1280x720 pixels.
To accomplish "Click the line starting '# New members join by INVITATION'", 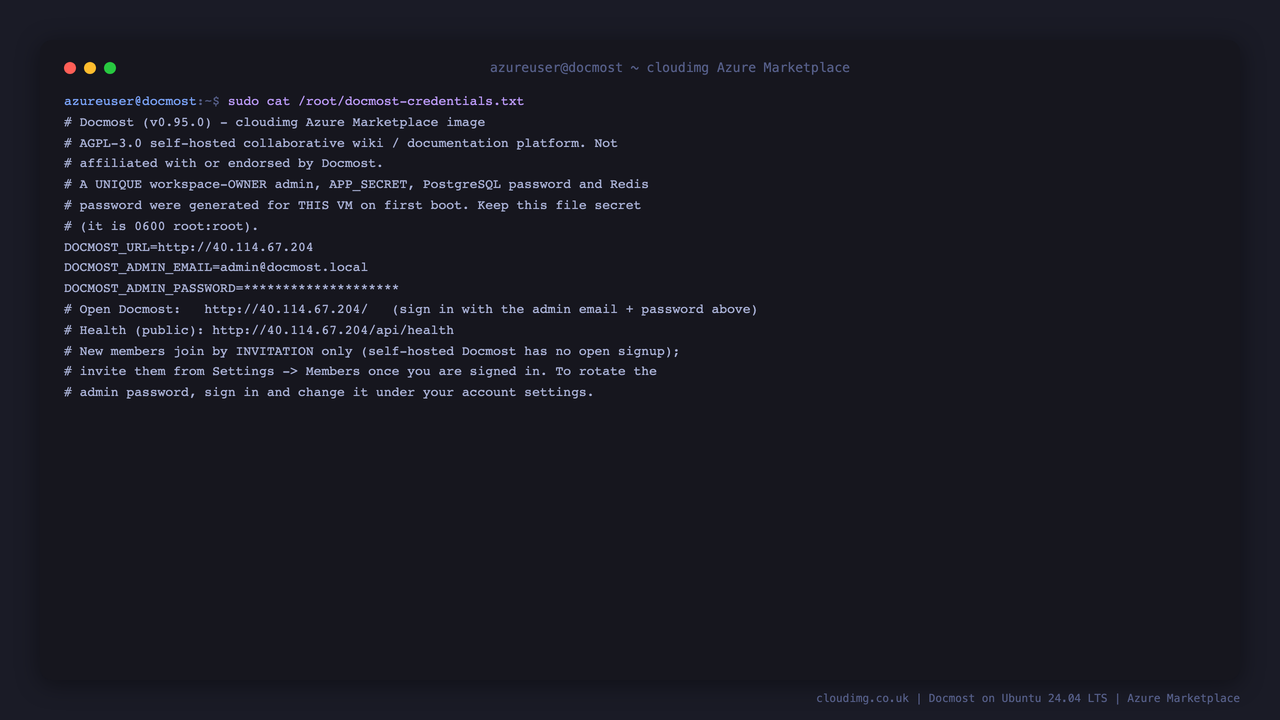I will (372, 351).
